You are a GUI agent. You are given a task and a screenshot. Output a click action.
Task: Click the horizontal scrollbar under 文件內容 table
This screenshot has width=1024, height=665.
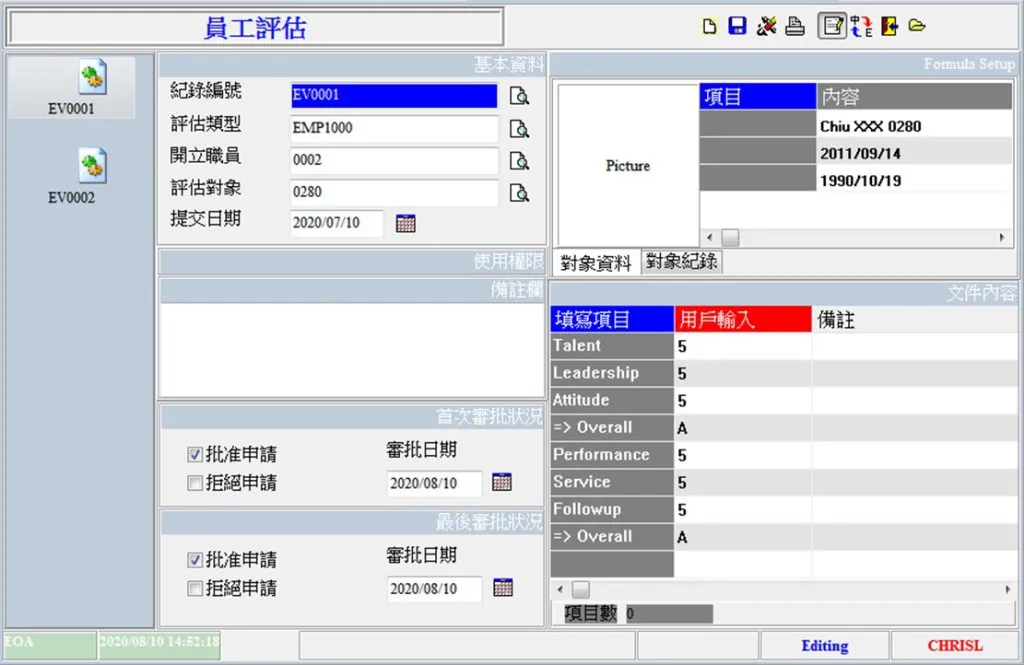780,590
